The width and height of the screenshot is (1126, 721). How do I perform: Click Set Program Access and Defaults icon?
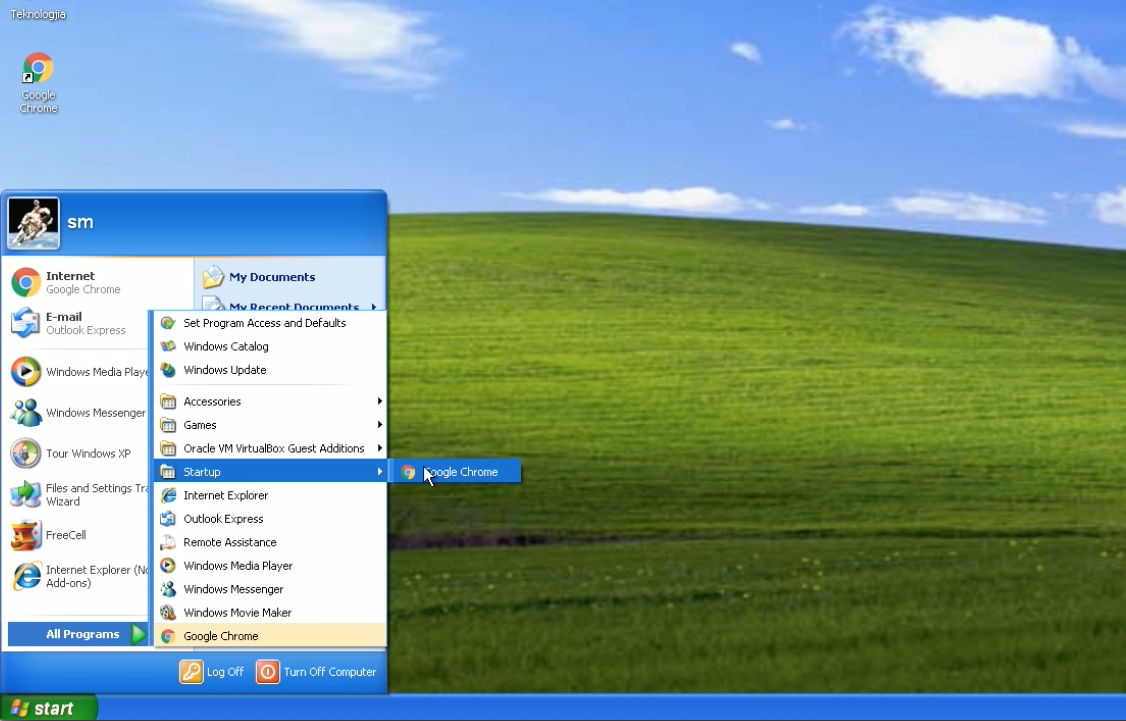[x=168, y=323]
